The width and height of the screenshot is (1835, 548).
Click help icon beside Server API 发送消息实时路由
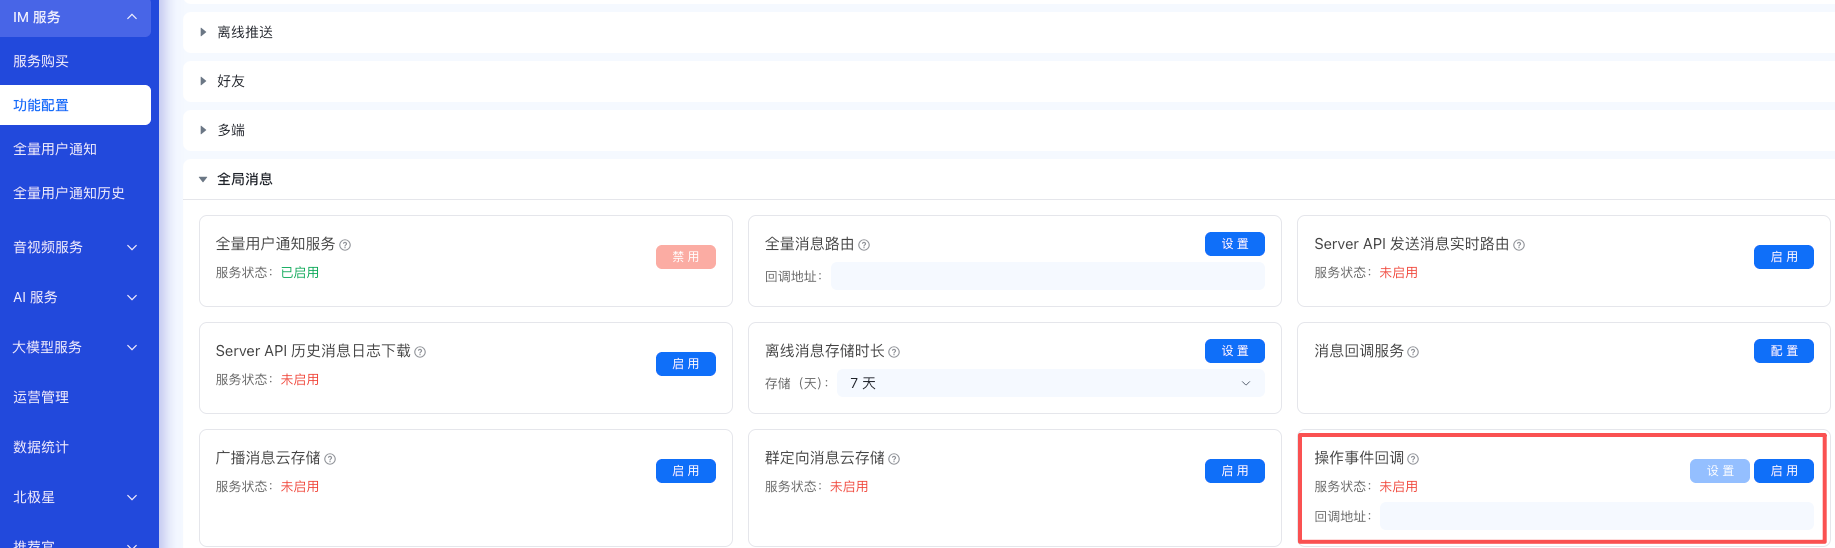tap(1519, 245)
